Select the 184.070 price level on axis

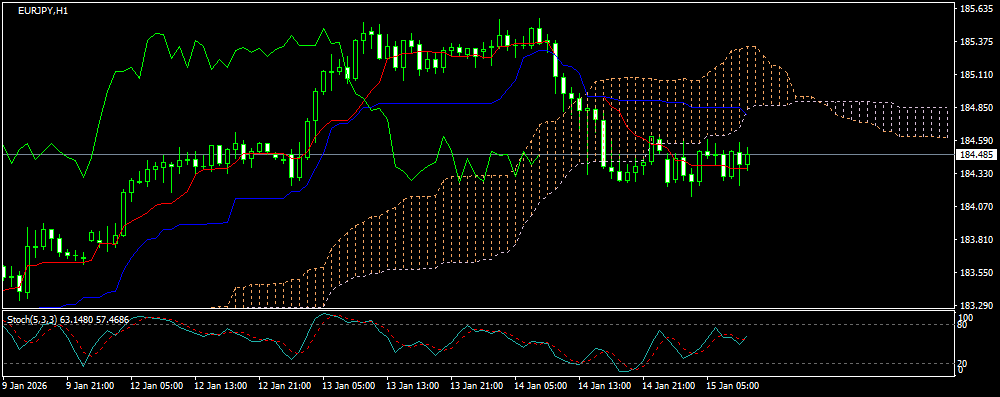(x=976, y=207)
